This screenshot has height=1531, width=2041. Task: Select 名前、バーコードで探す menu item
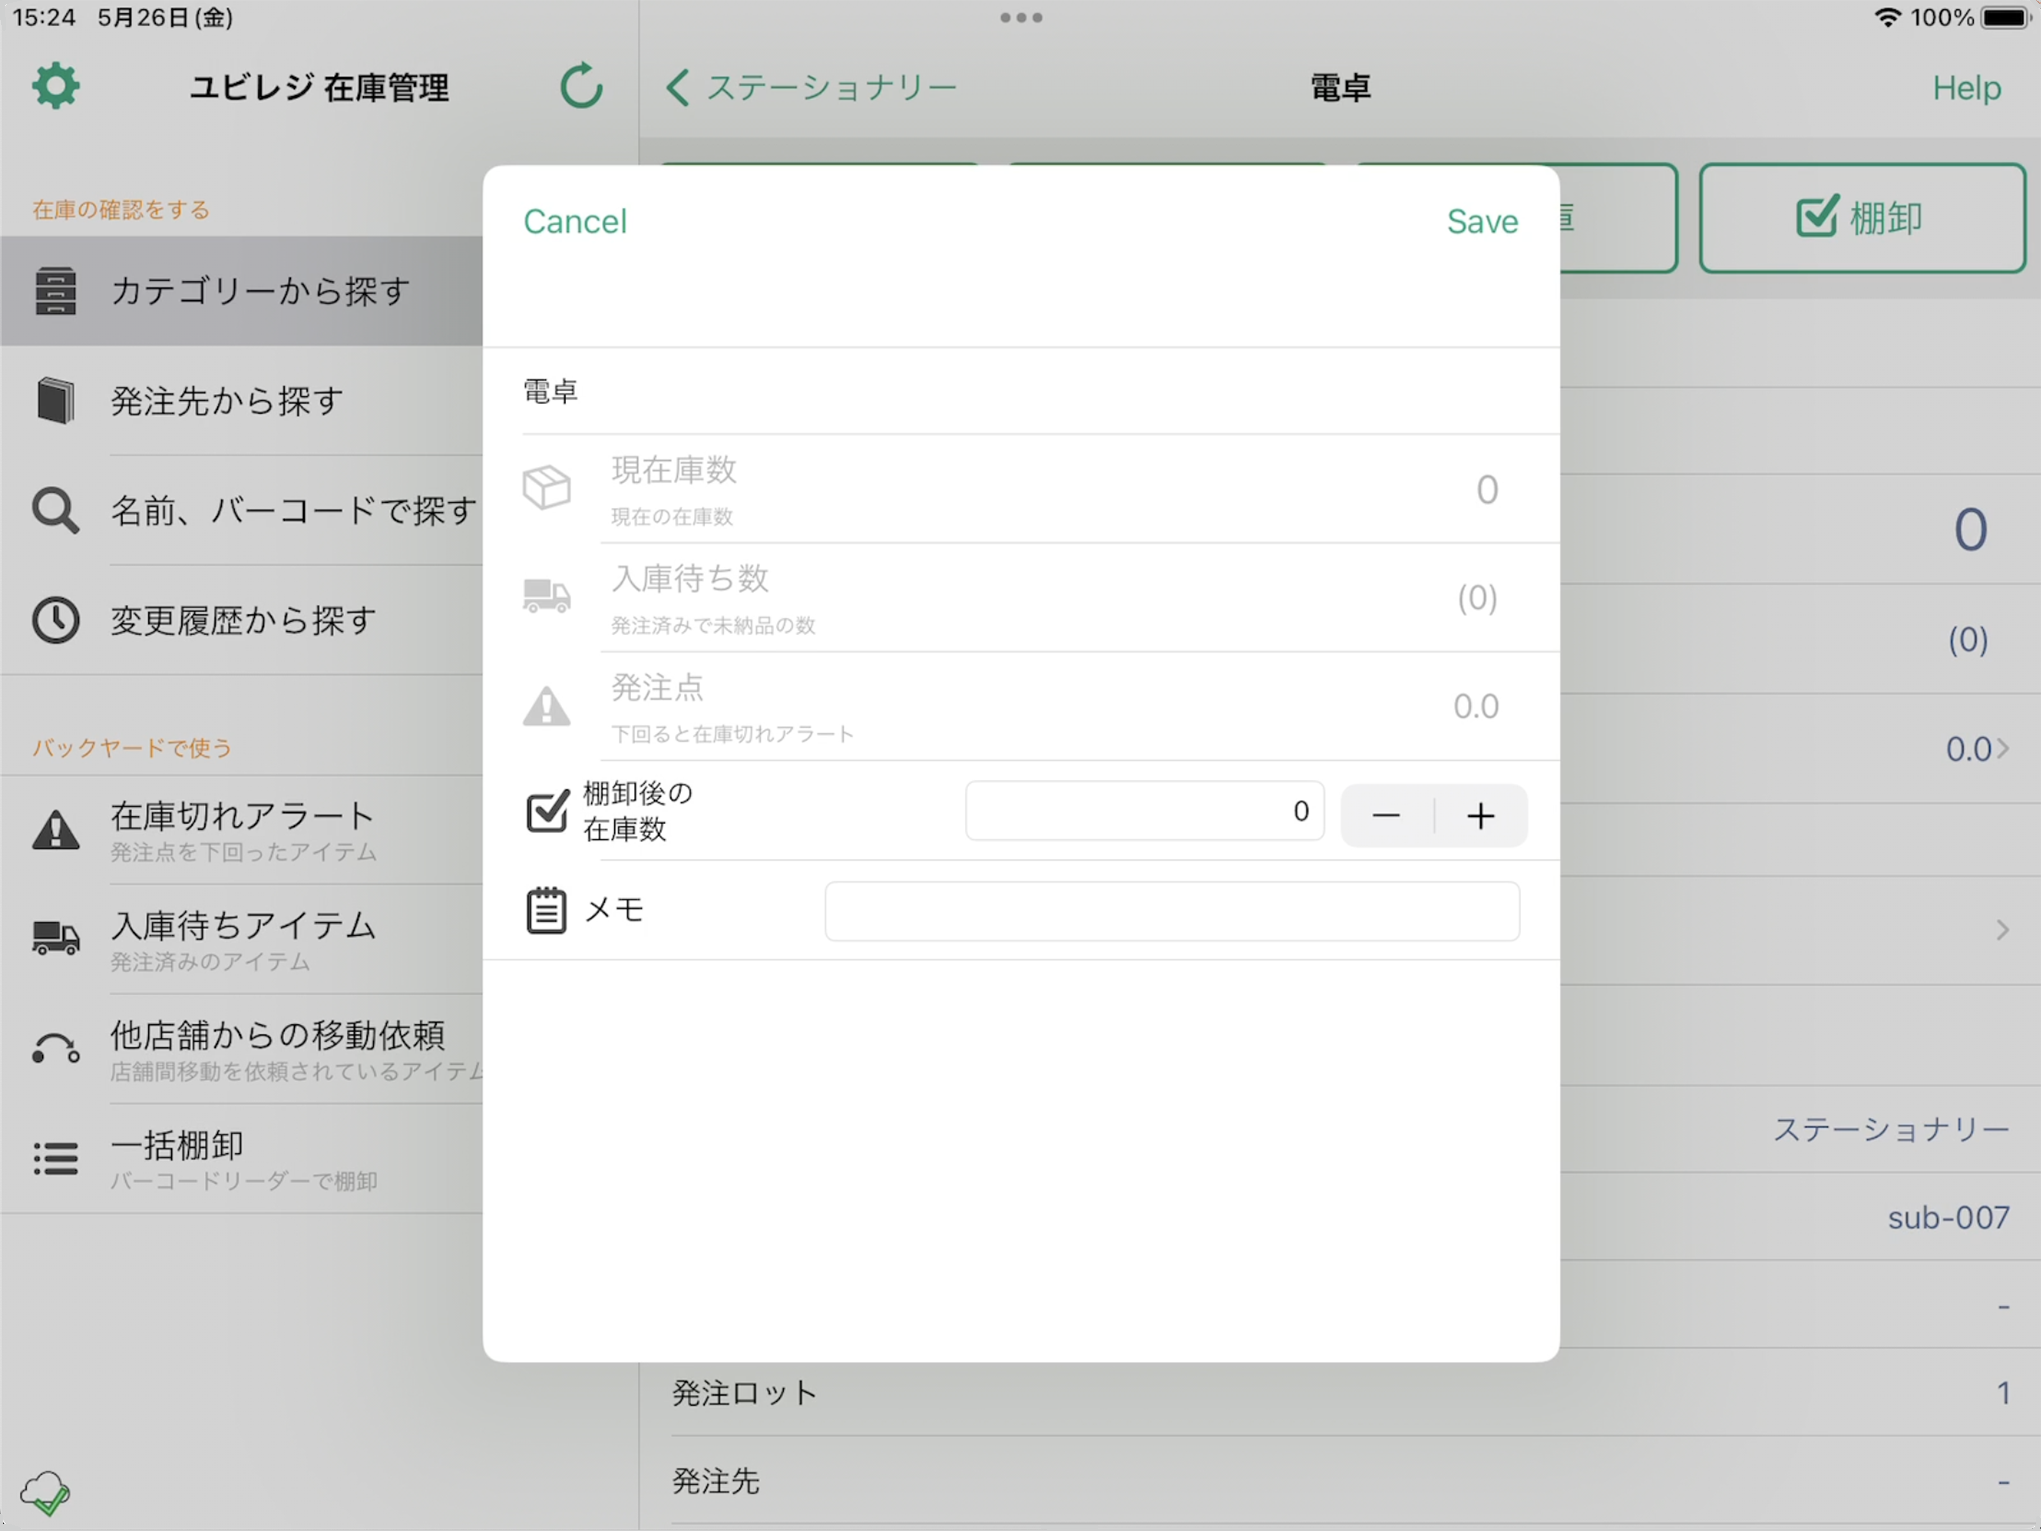[242, 511]
